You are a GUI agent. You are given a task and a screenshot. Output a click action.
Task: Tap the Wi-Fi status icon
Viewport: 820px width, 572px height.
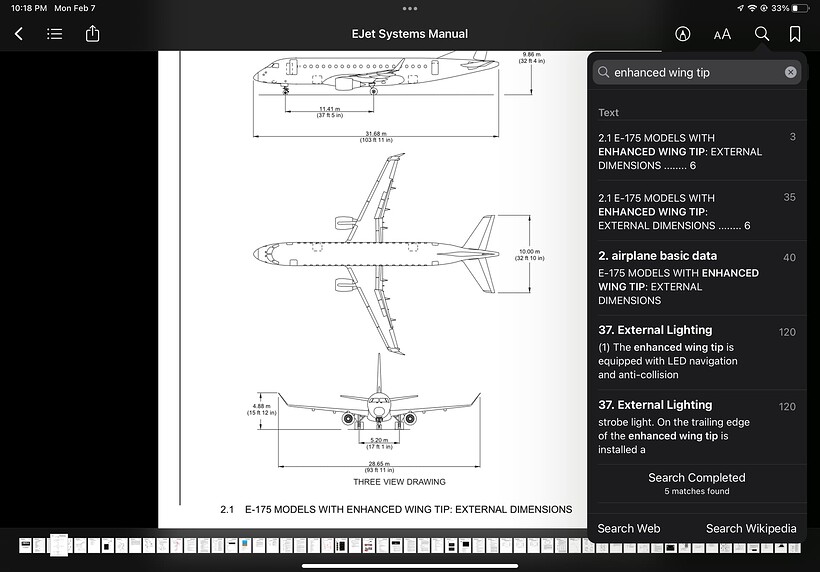coord(752,8)
